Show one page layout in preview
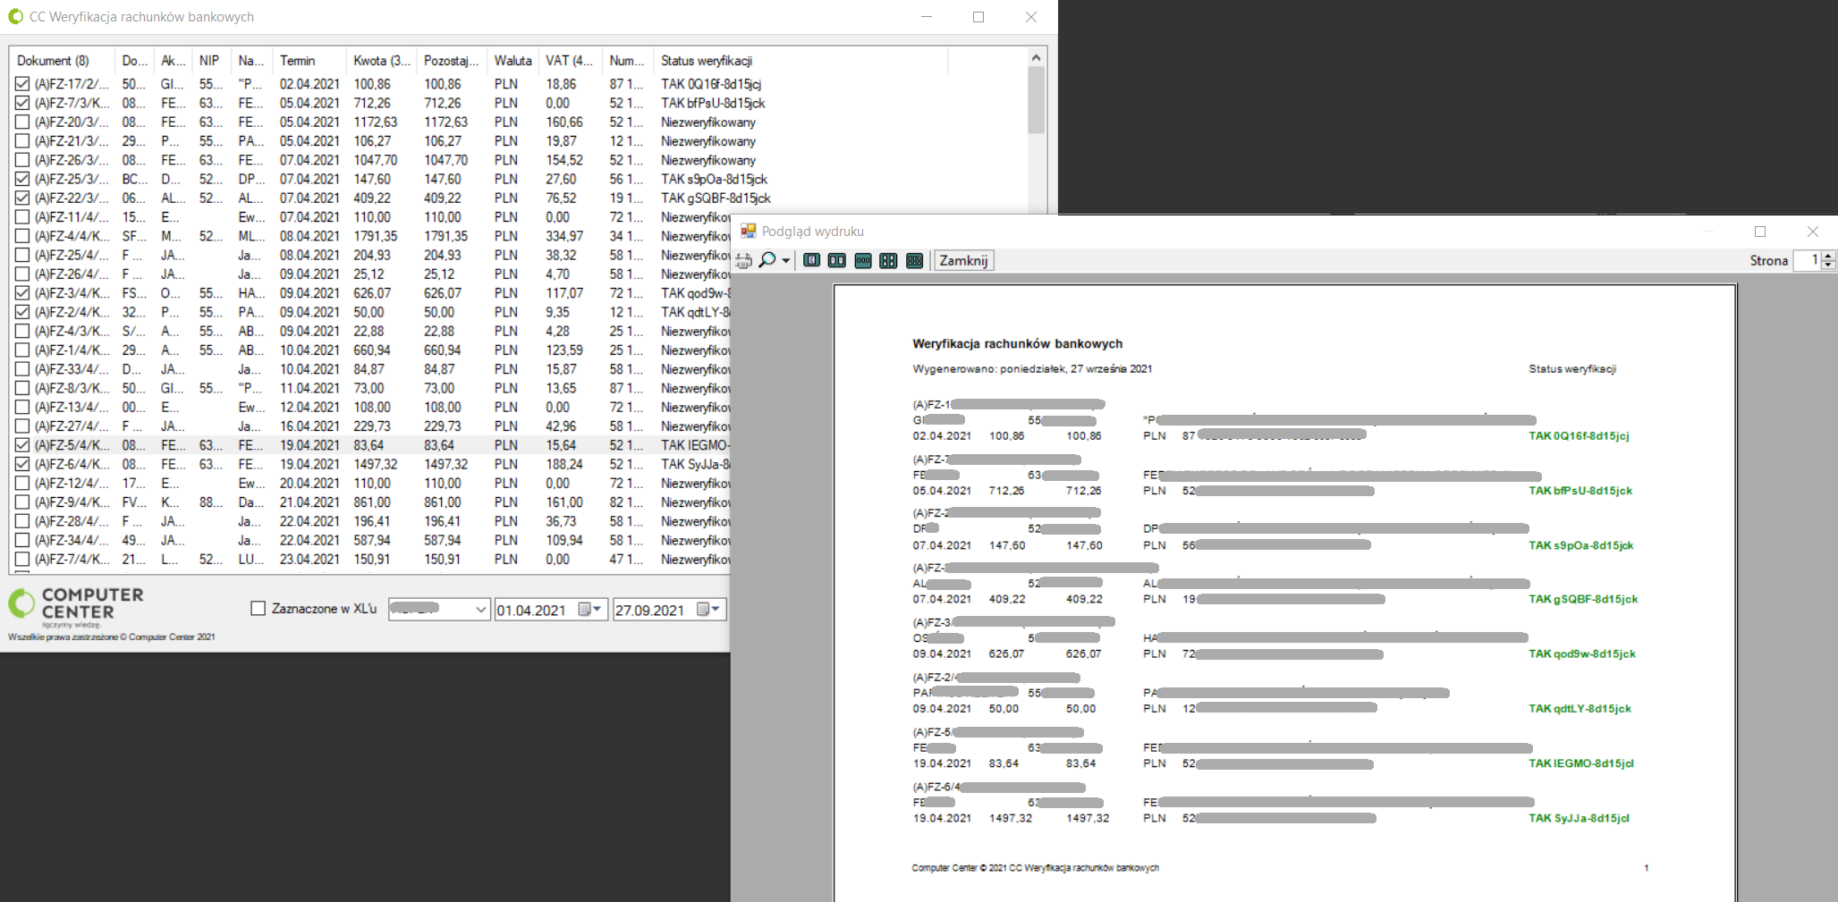Image resolution: width=1838 pixels, height=902 pixels. [x=812, y=260]
